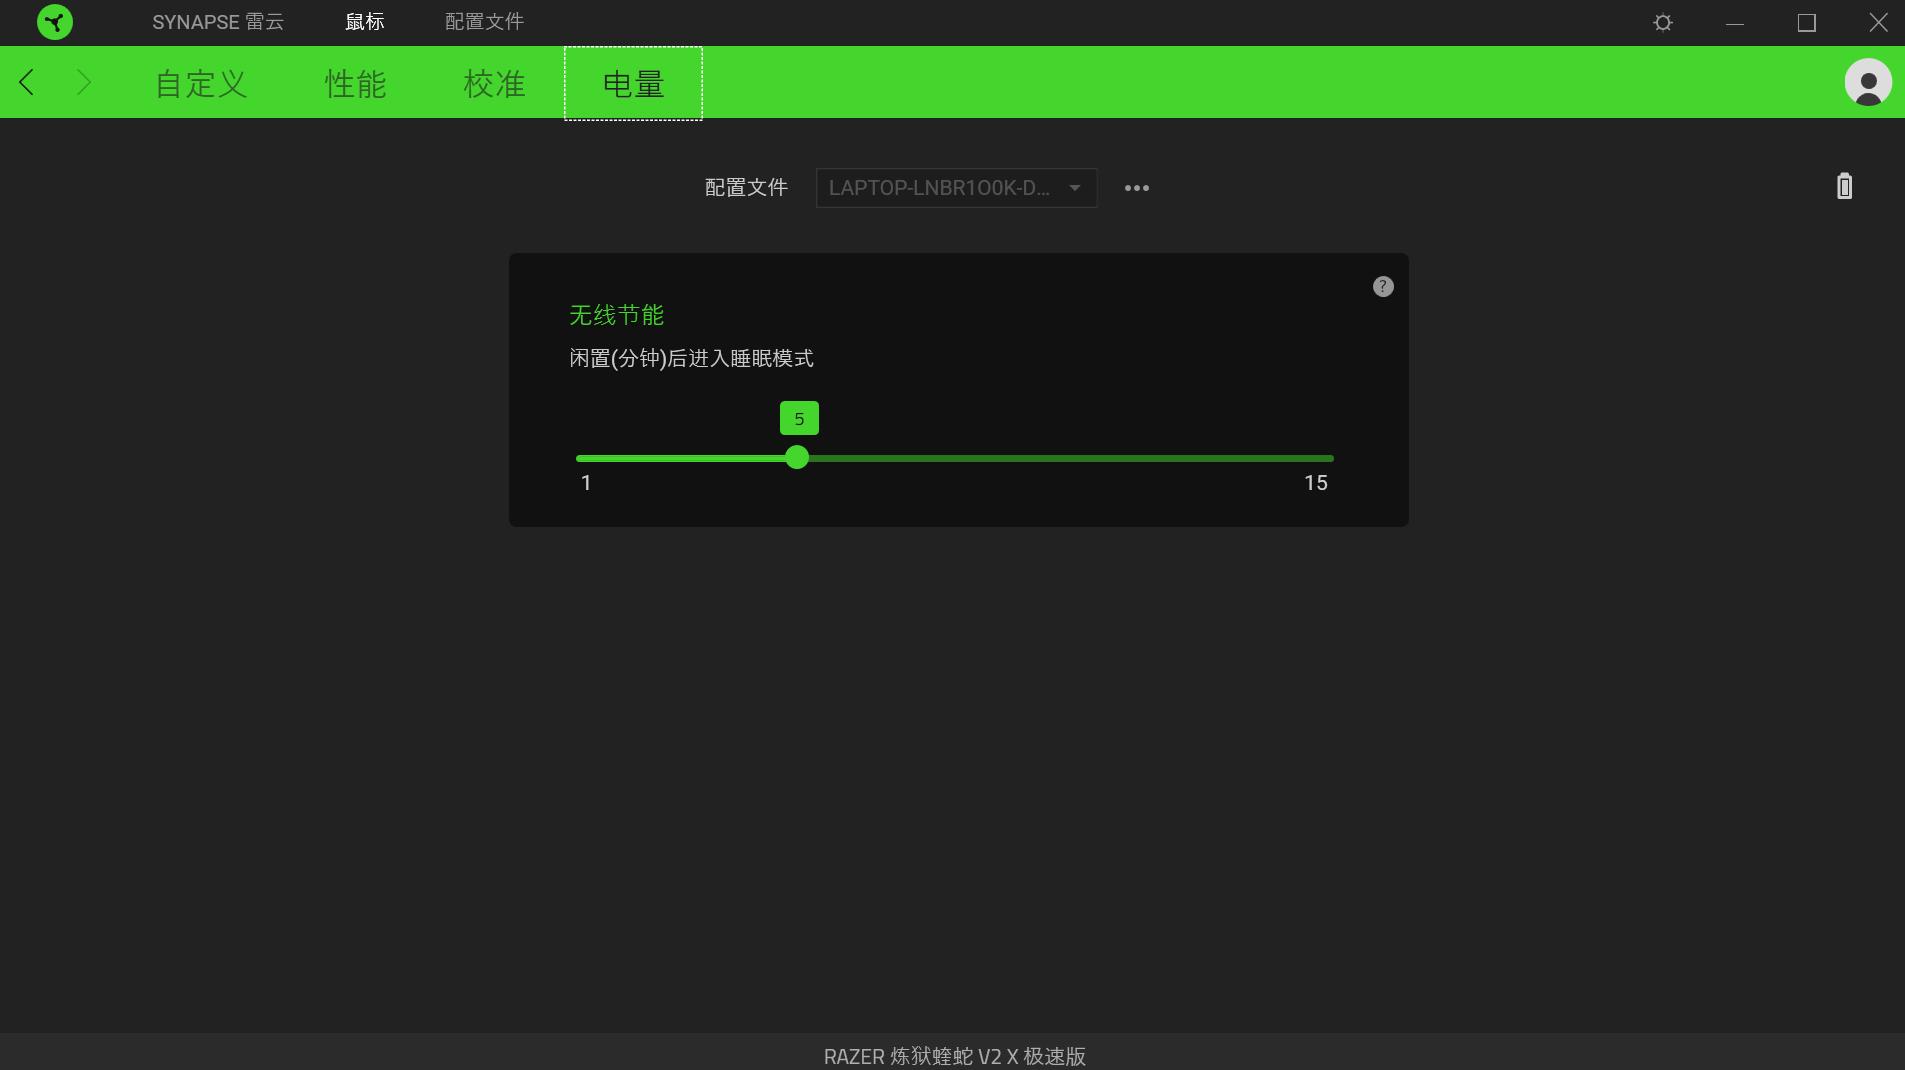Image resolution: width=1905 pixels, height=1070 pixels.
Task: Switch to the 性能 tab
Action: tap(354, 84)
